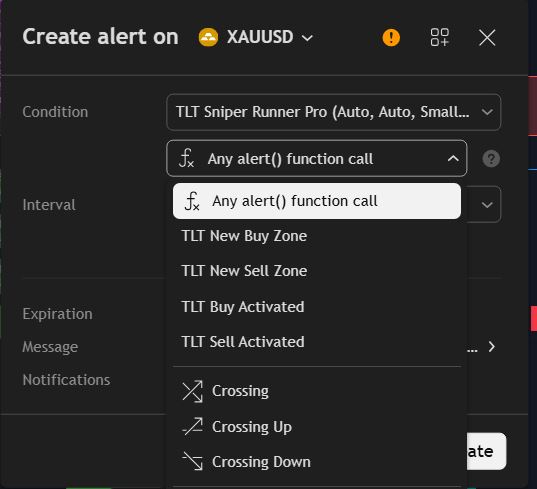The image size is (537, 489).
Task: Open the XAUUSD symbol selector
Action: pyautogui.click(x=256, y=37)
